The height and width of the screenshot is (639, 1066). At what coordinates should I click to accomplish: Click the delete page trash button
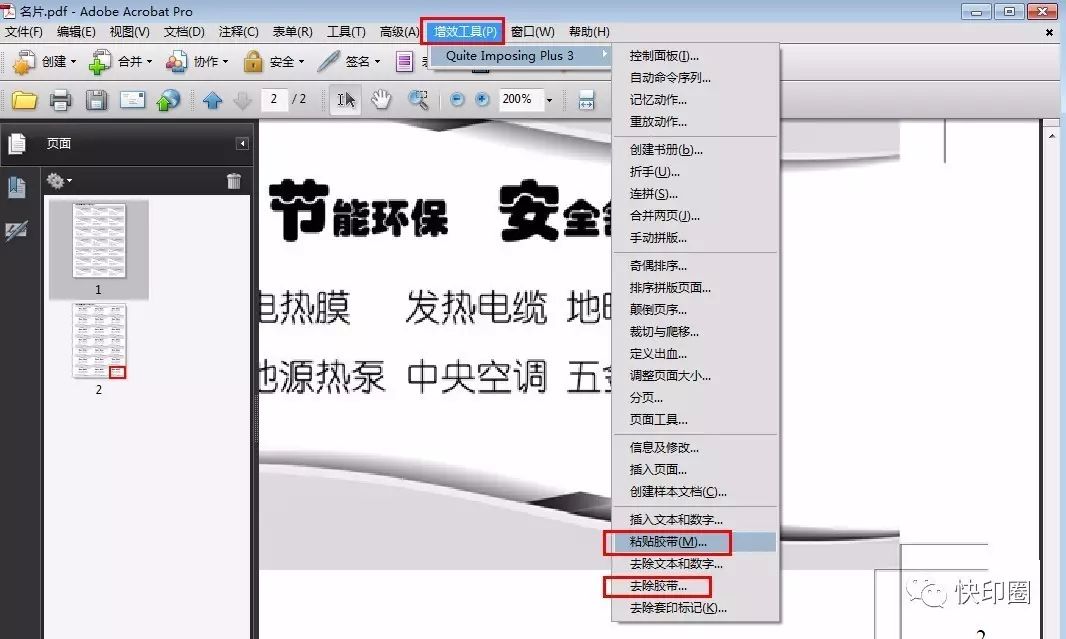click(233, 181)
